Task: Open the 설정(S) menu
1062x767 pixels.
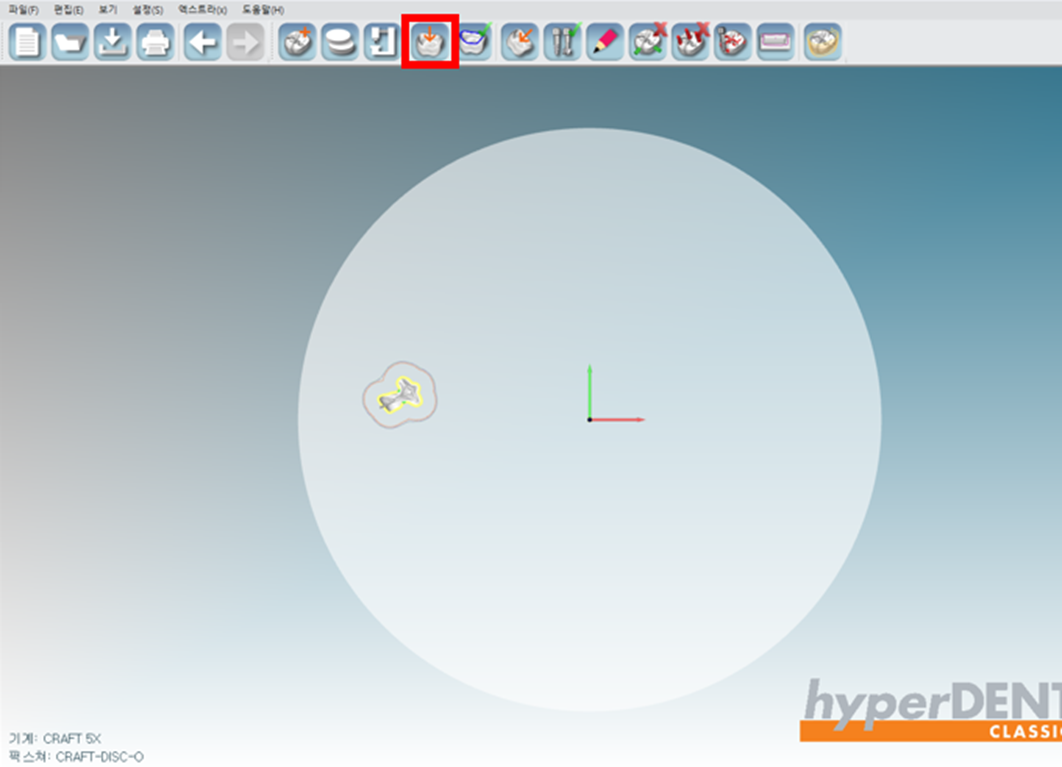Action: pyautogui.click(x=147, y=9)
